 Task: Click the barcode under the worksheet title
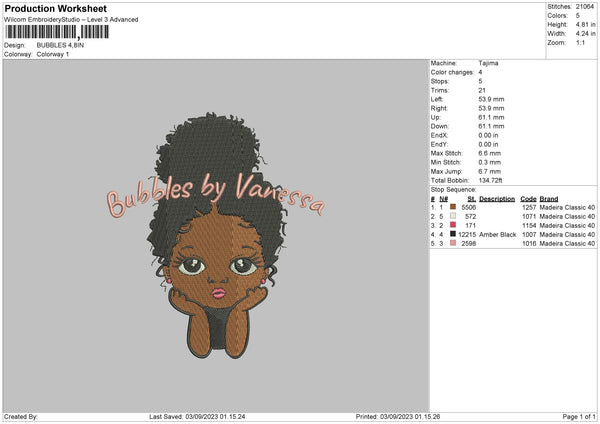[57, 32]
